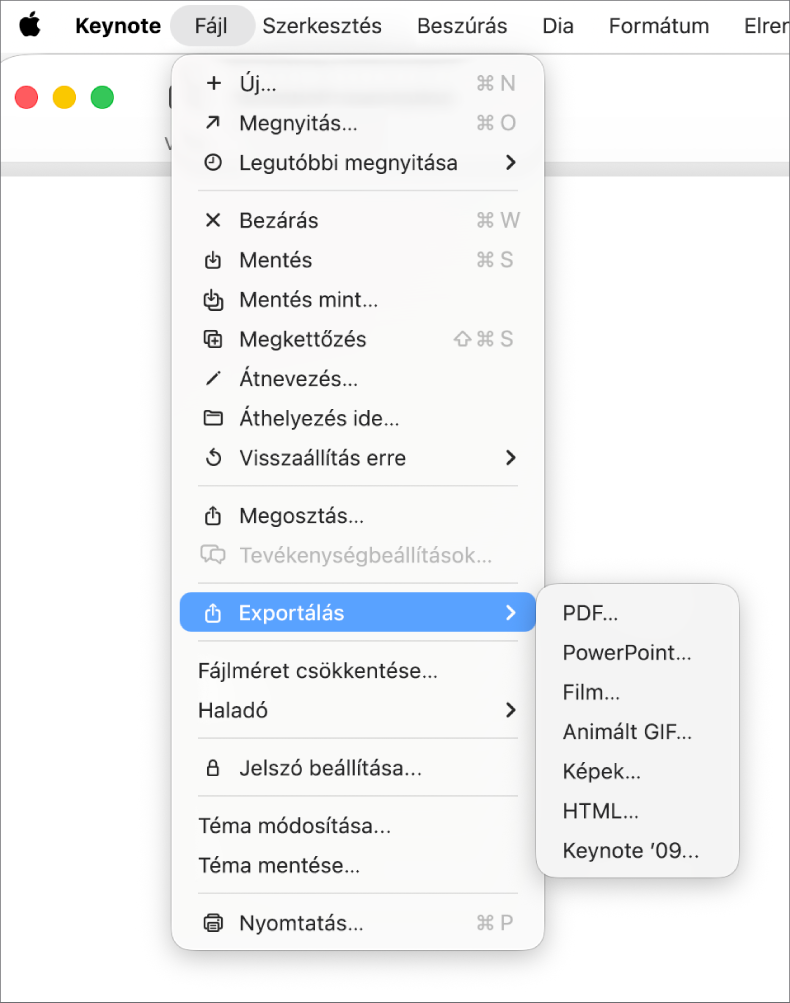Viewport: 790px width, 1003px height.
Task: Select the Áthelyezés ide label
Action: click(x=319, y=418)
